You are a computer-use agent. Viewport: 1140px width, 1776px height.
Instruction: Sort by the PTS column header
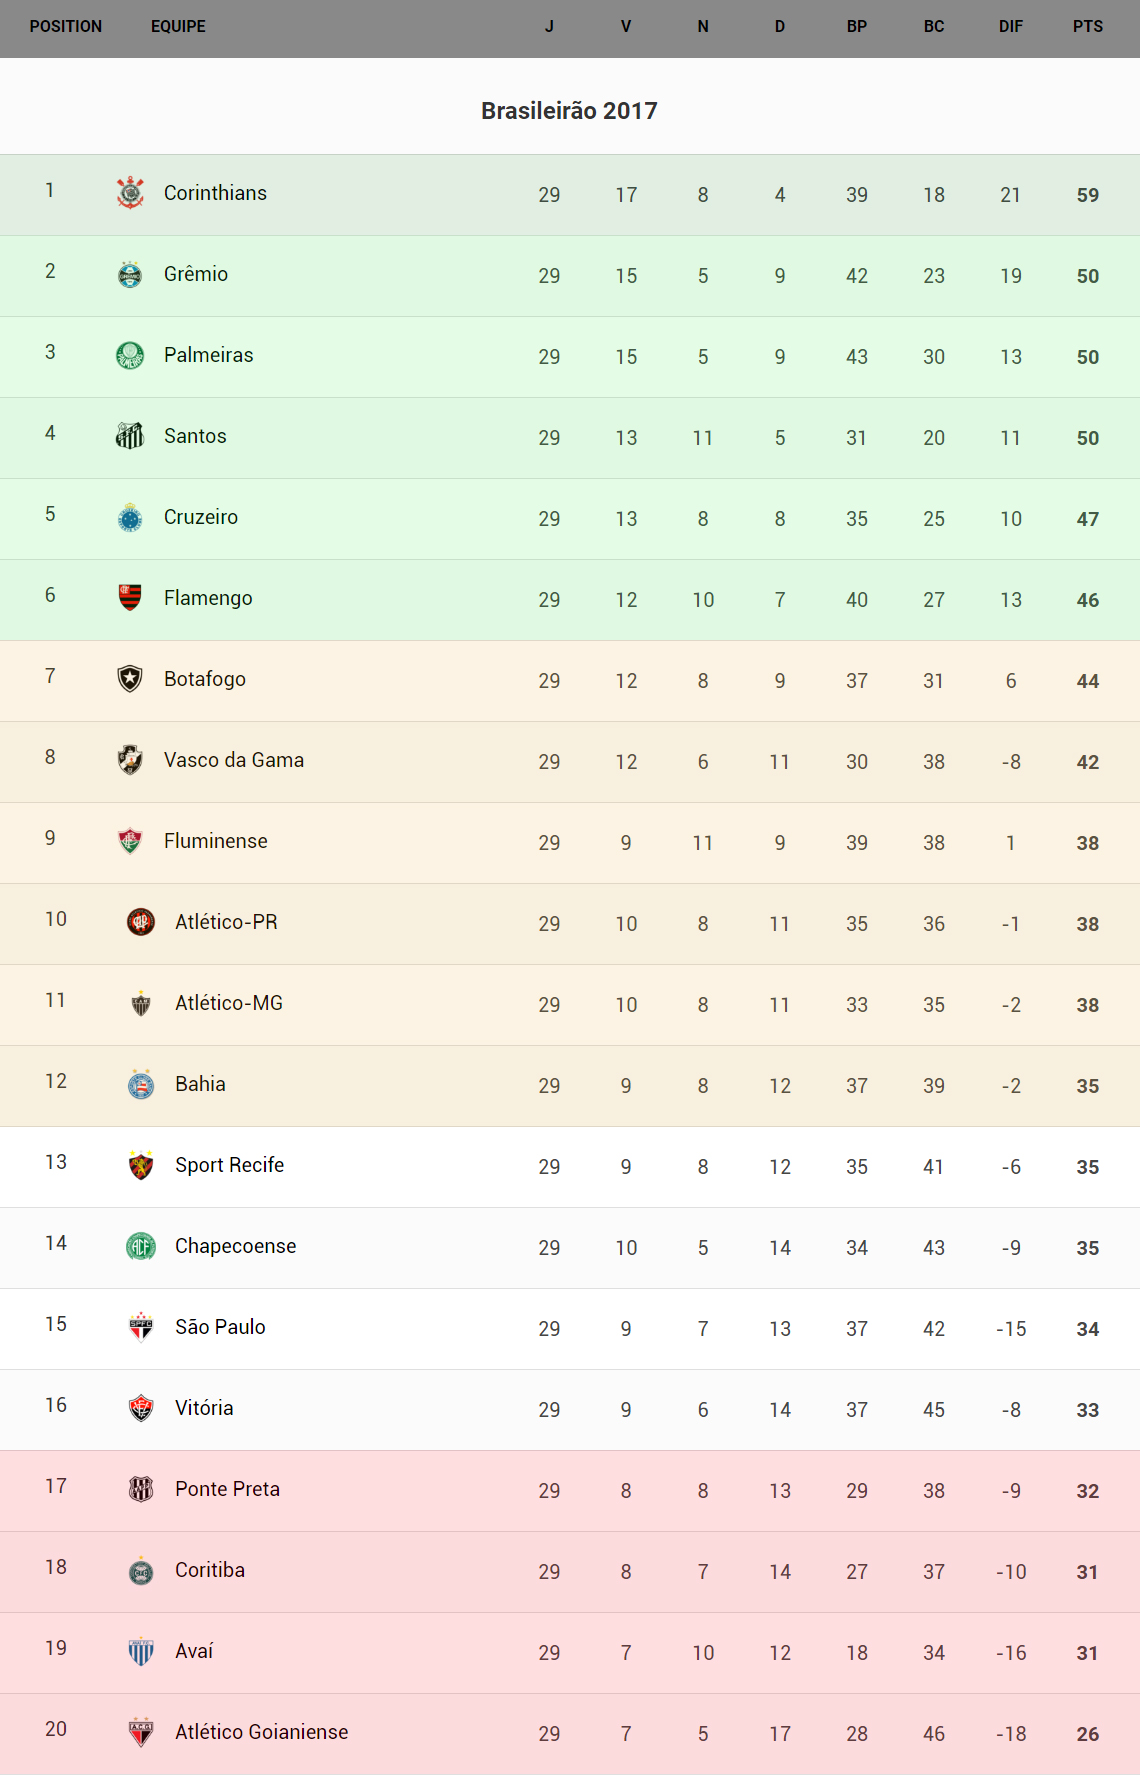tap(1087, 27)
